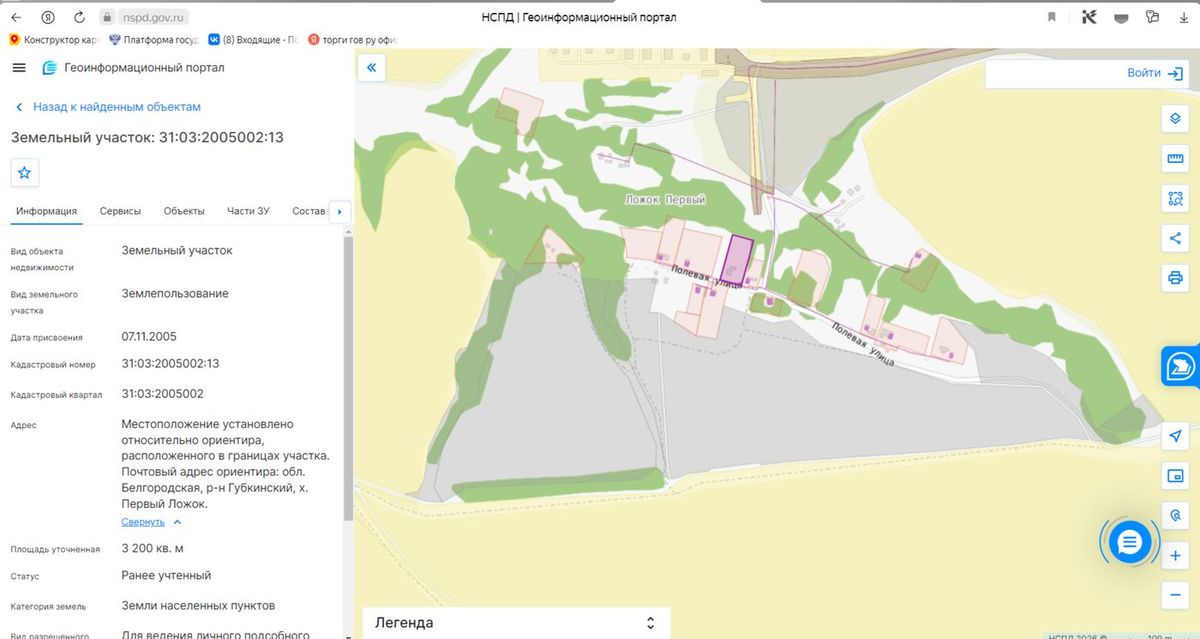The image size is (1200, 639).
Task: Open the VK Входящие bookmark
Action: tap(253, 40)
